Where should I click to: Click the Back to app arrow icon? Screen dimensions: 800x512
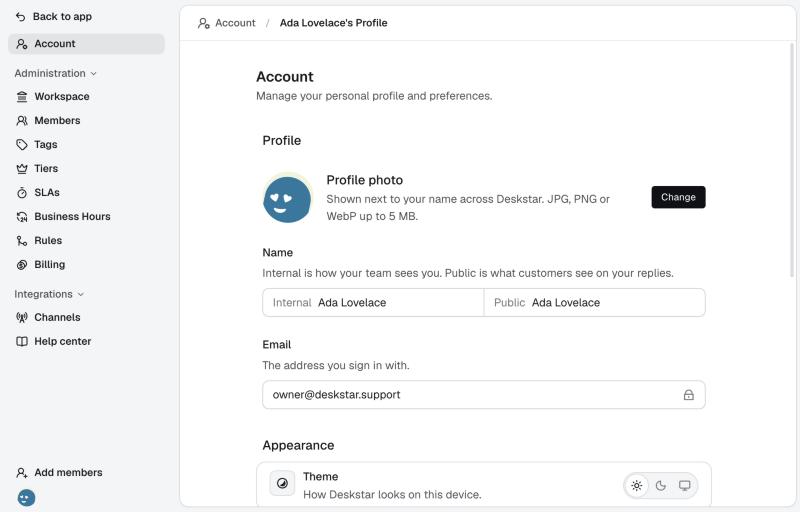pos(20,17)
